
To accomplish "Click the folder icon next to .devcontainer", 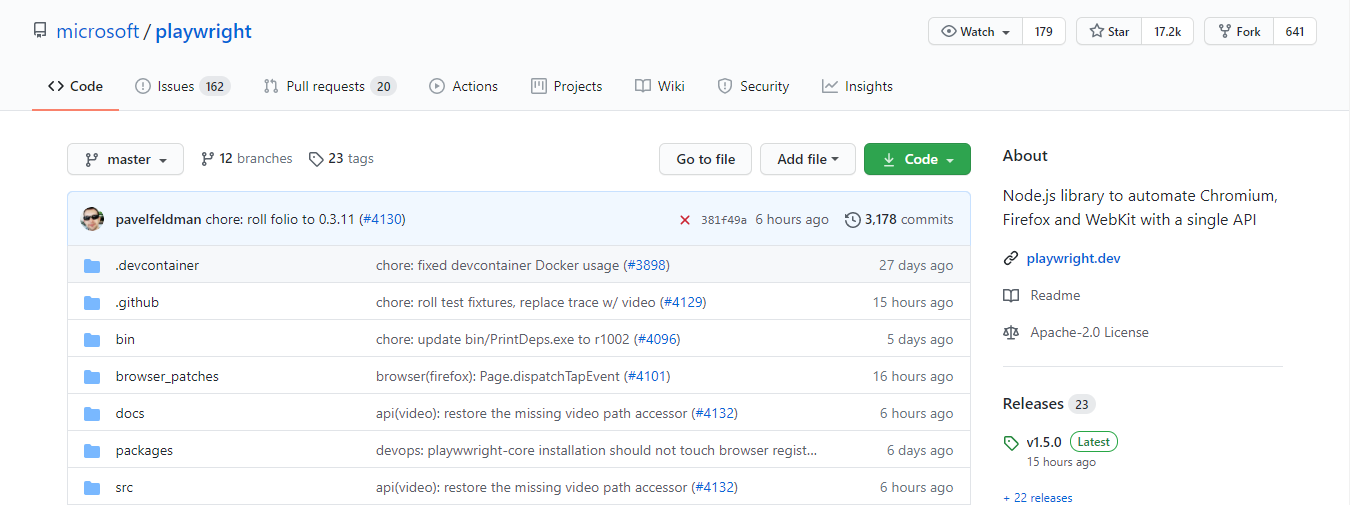I will pos(93,266).
